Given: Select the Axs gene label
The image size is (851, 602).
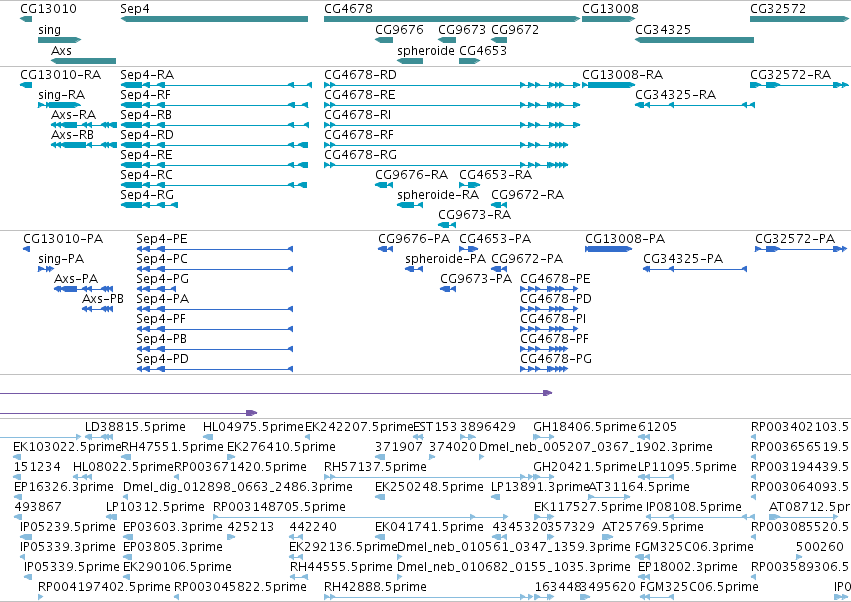Looking at the screenshot, I should pos(61,50).
